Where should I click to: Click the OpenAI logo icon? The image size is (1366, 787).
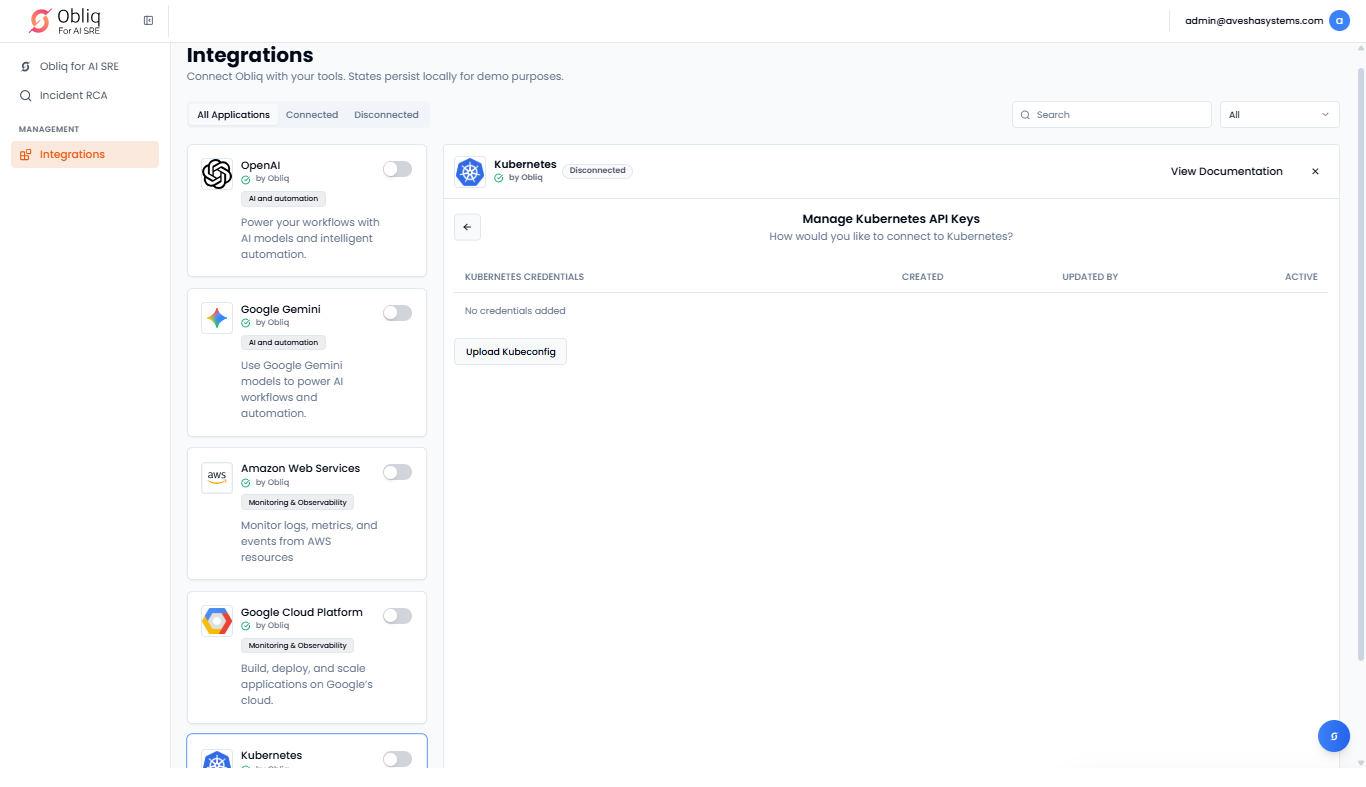pos(217,174)
